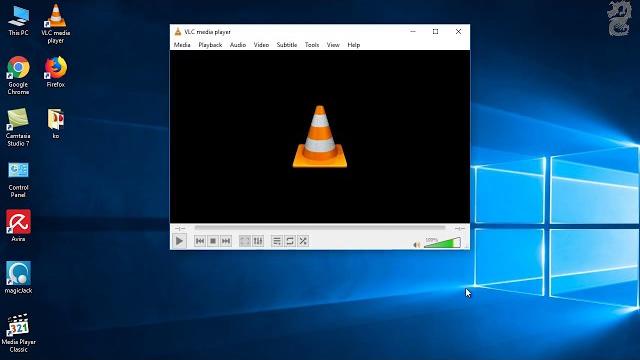The height and width of the screenshot is (360, 640).
Task: Select Camtasia Studio 7 desktop icon
Action: coord(18,127)
